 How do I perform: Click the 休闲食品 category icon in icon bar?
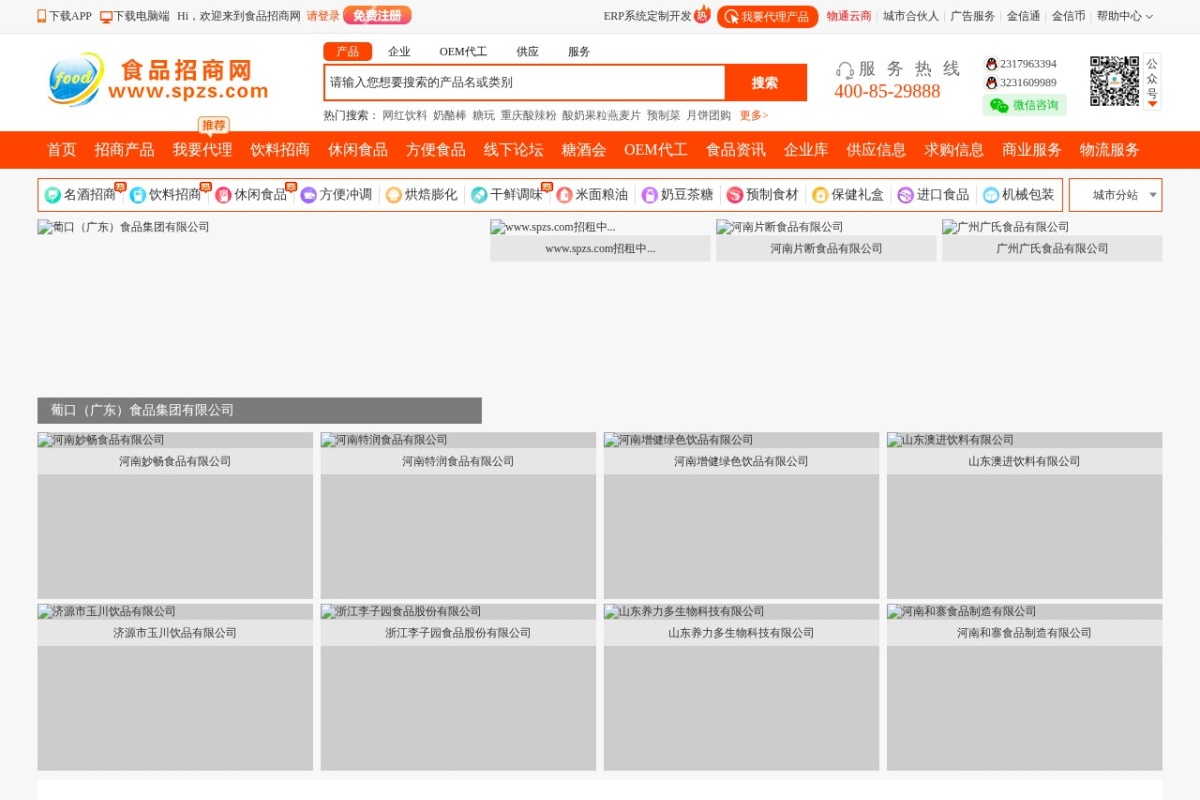[x=223, y=195]
